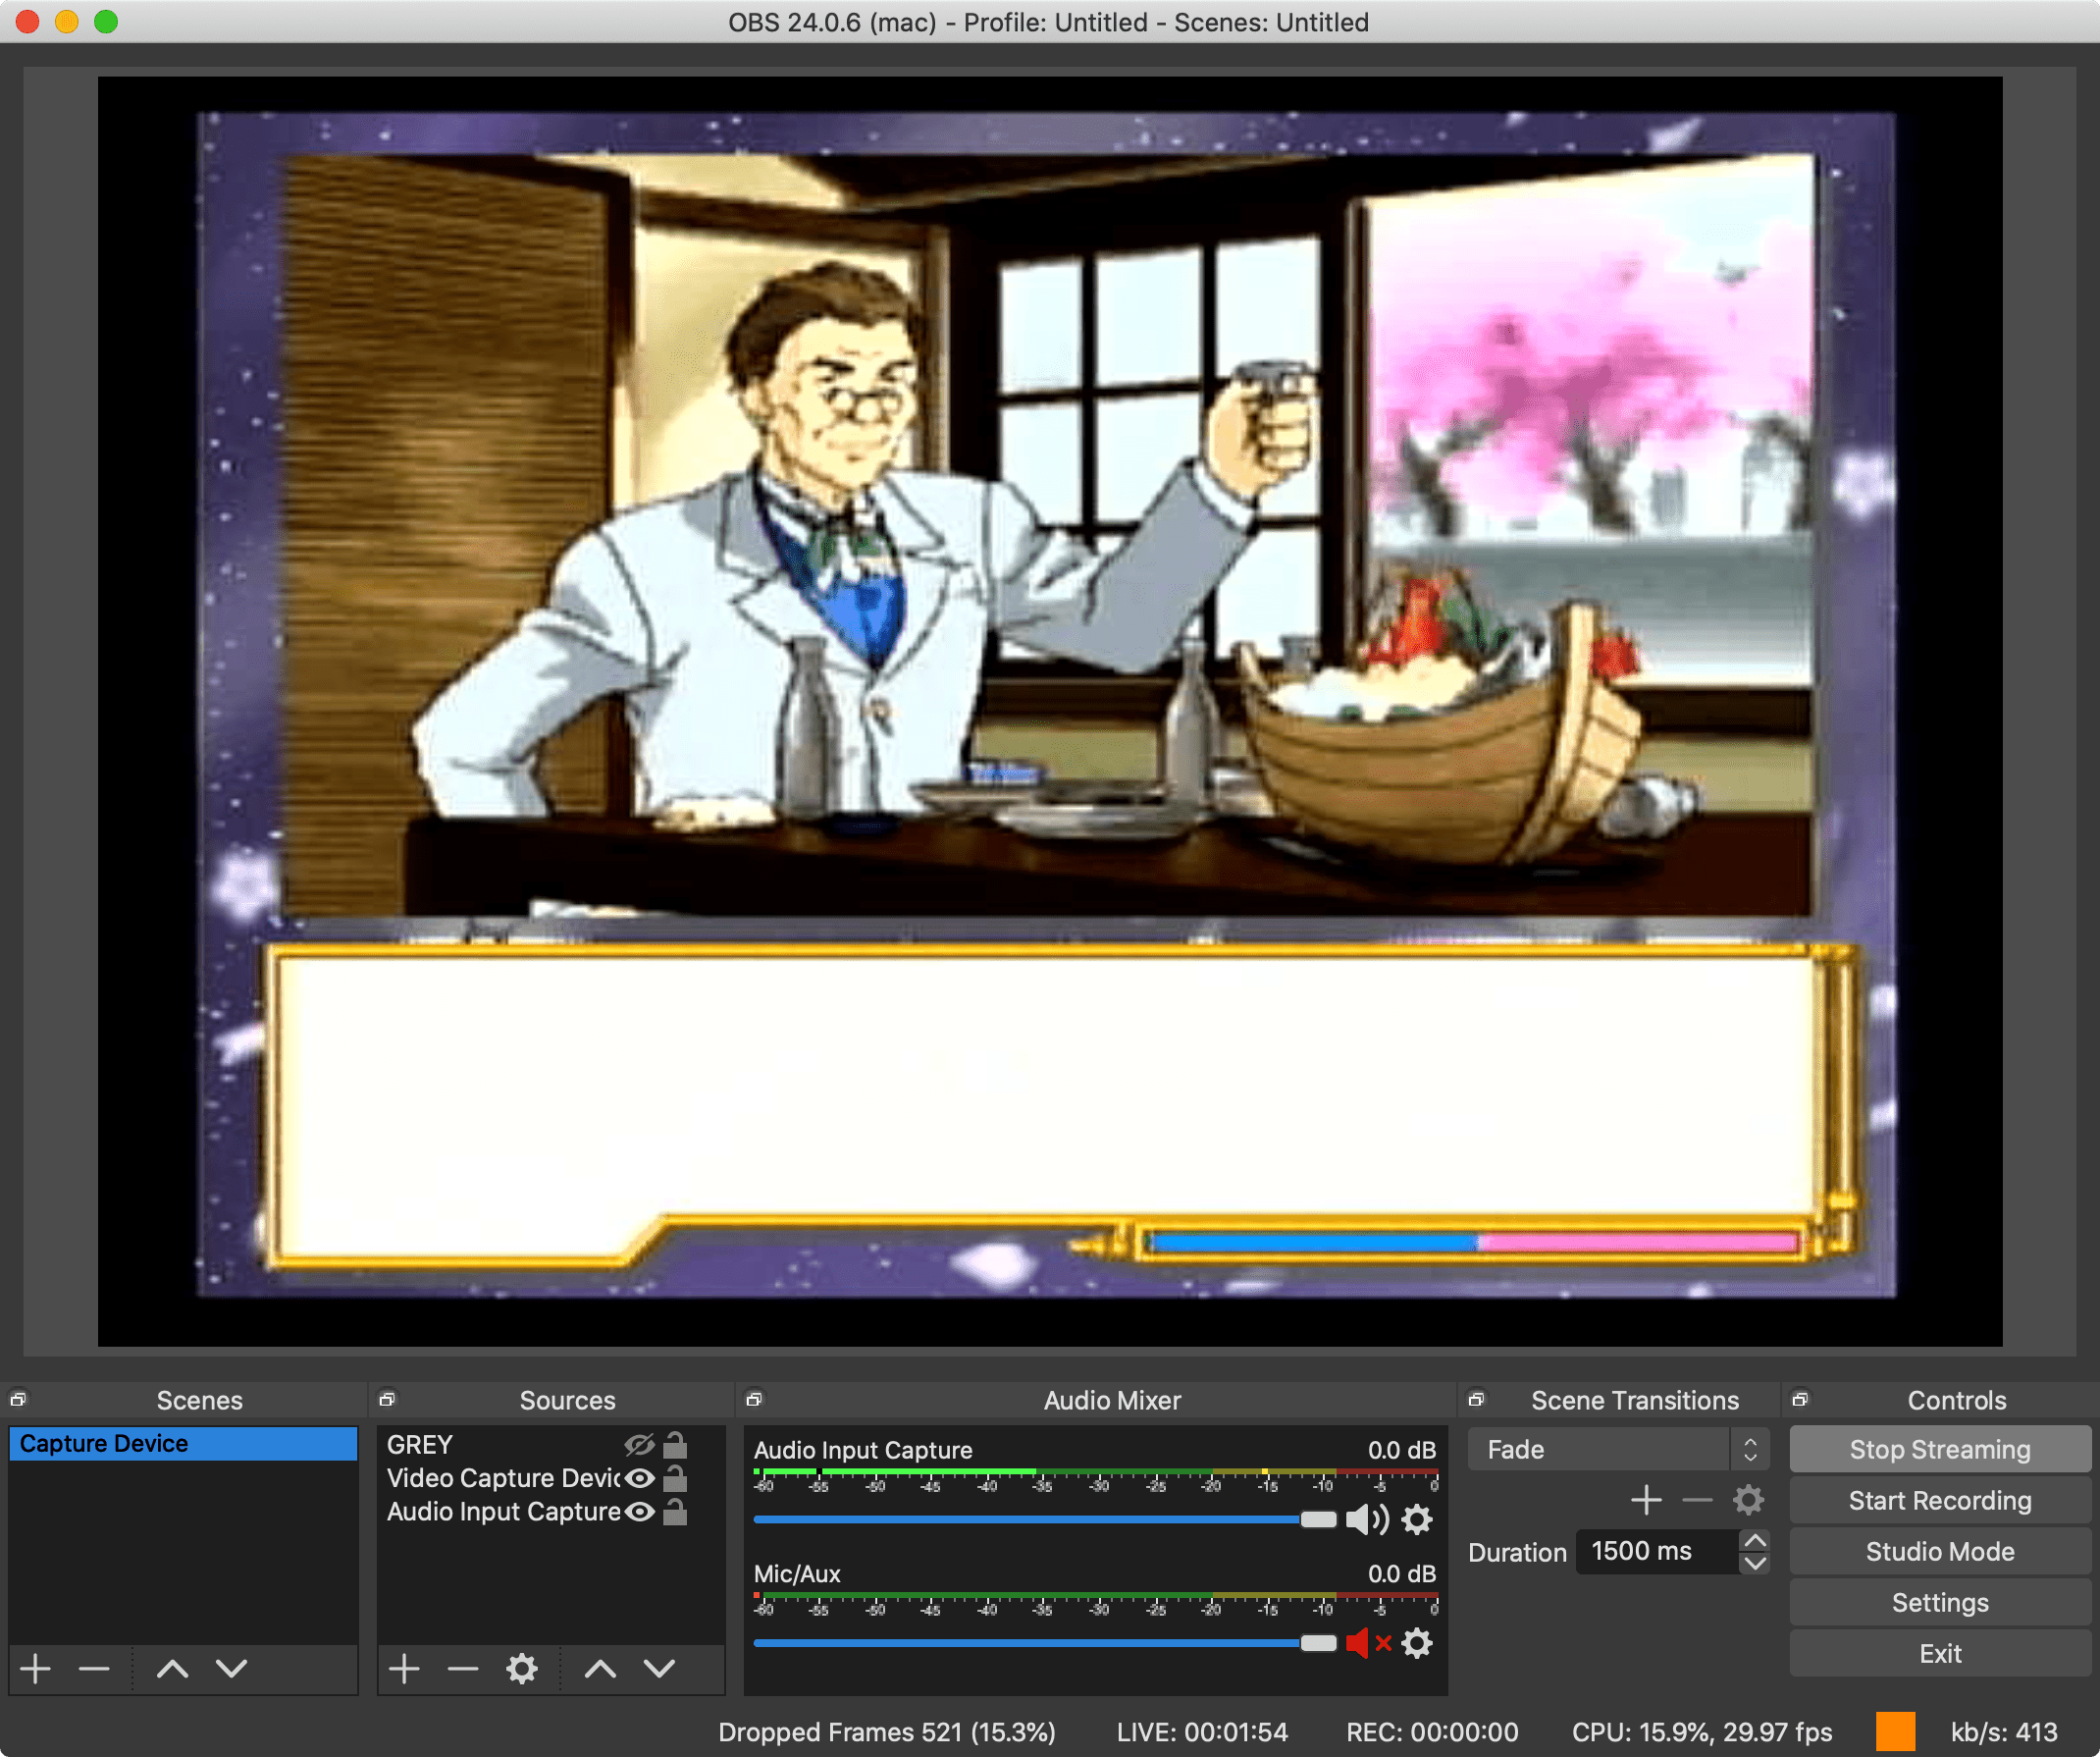This screenshot has height=1757, width=2100.
Task: Click the REC 00:00:00 timer
Action: coord(1432,1732)
